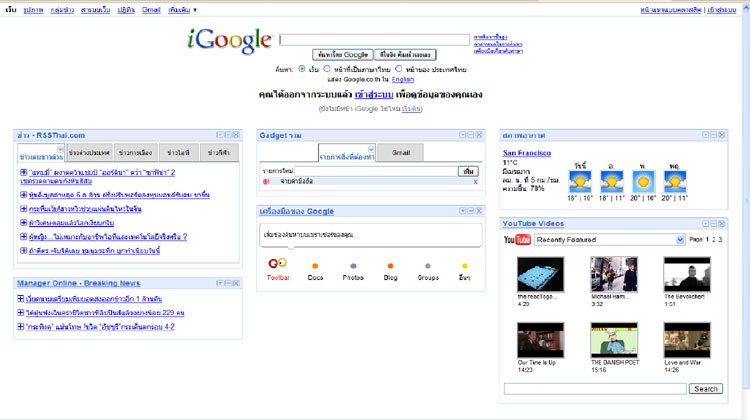Viewport: 750px width, 420px height.
Task: Select the Thai-language pages radio button
Action: coord(327,69)
